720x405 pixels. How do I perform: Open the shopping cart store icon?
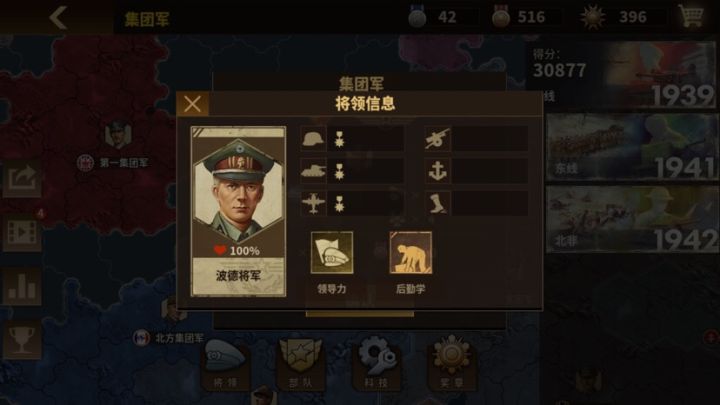click(x=691, y=16)
